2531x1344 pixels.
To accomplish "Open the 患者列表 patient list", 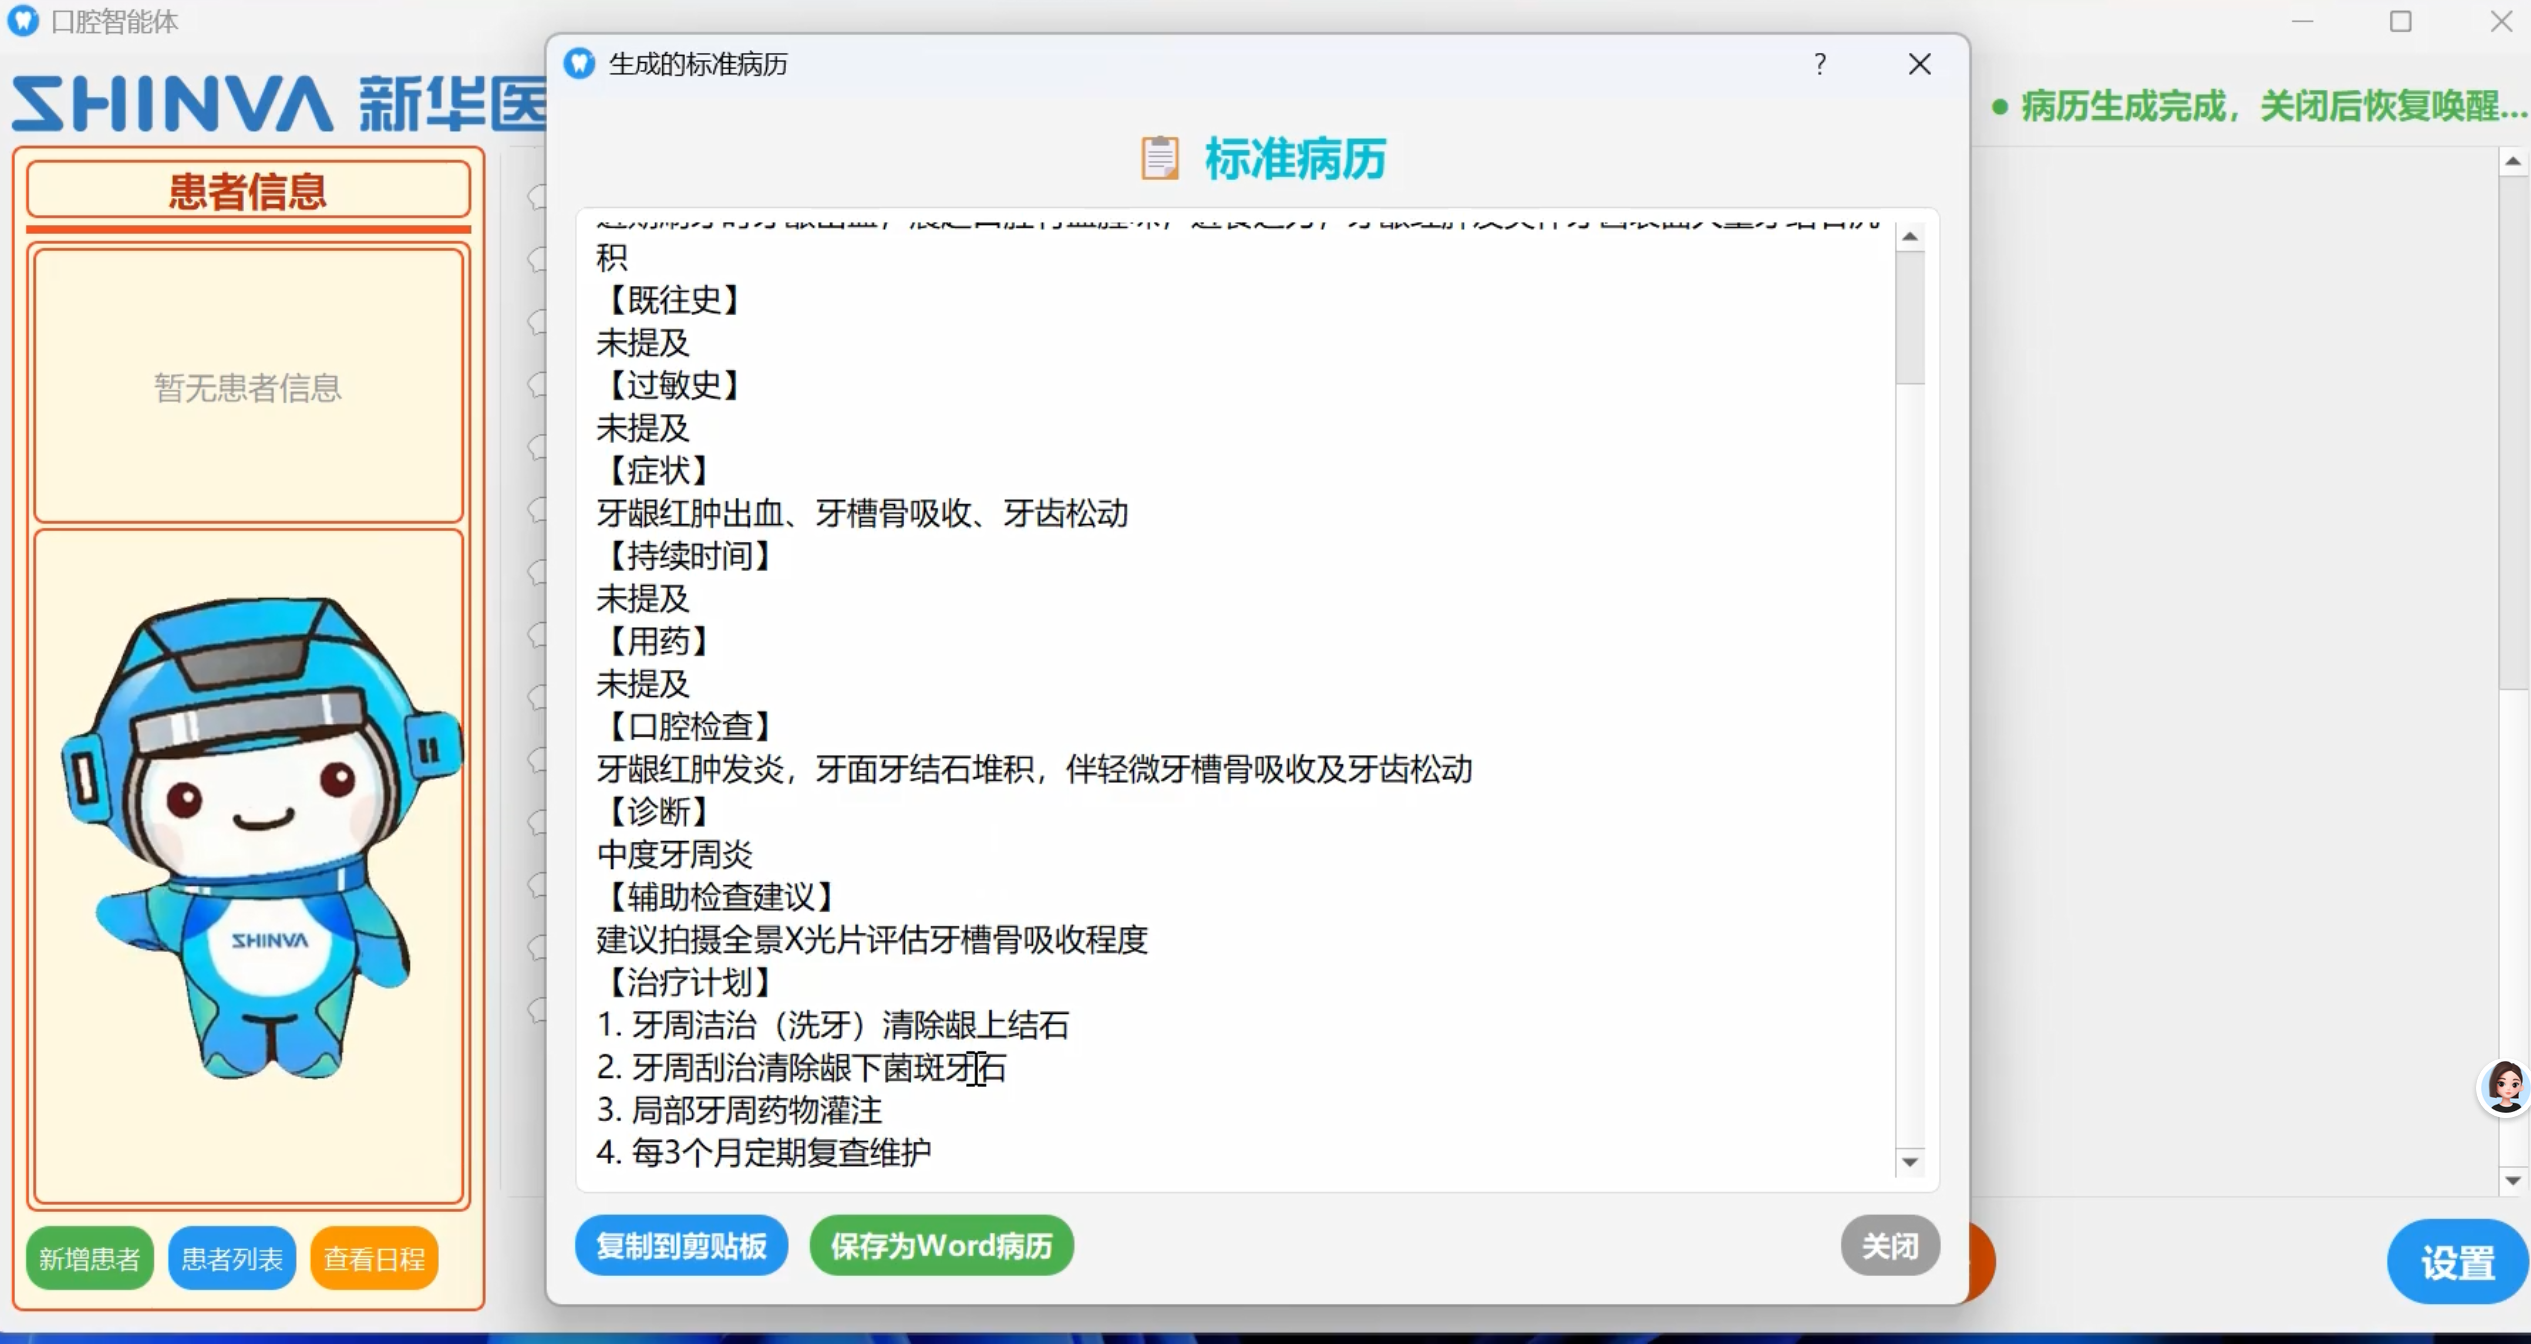I will click(232, 1258).
